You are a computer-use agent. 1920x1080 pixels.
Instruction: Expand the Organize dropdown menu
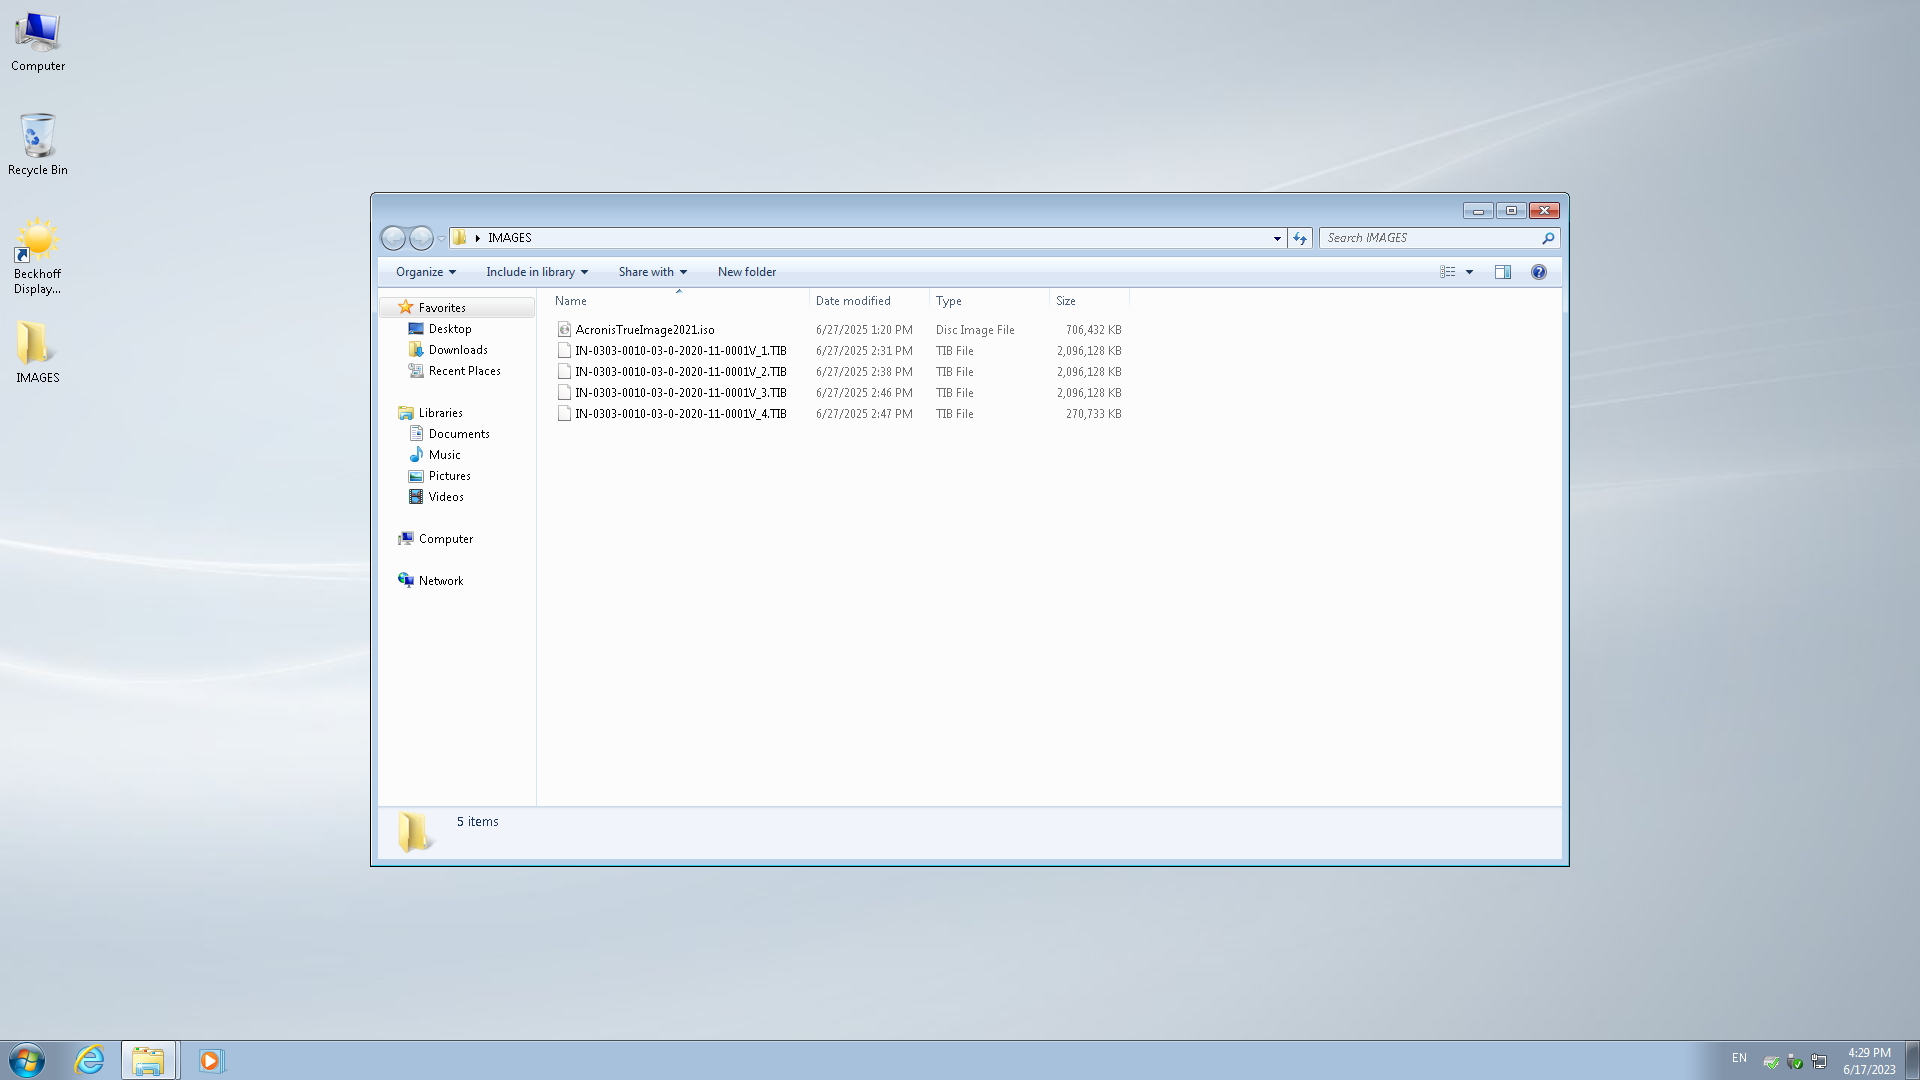[x=425, y=272]
